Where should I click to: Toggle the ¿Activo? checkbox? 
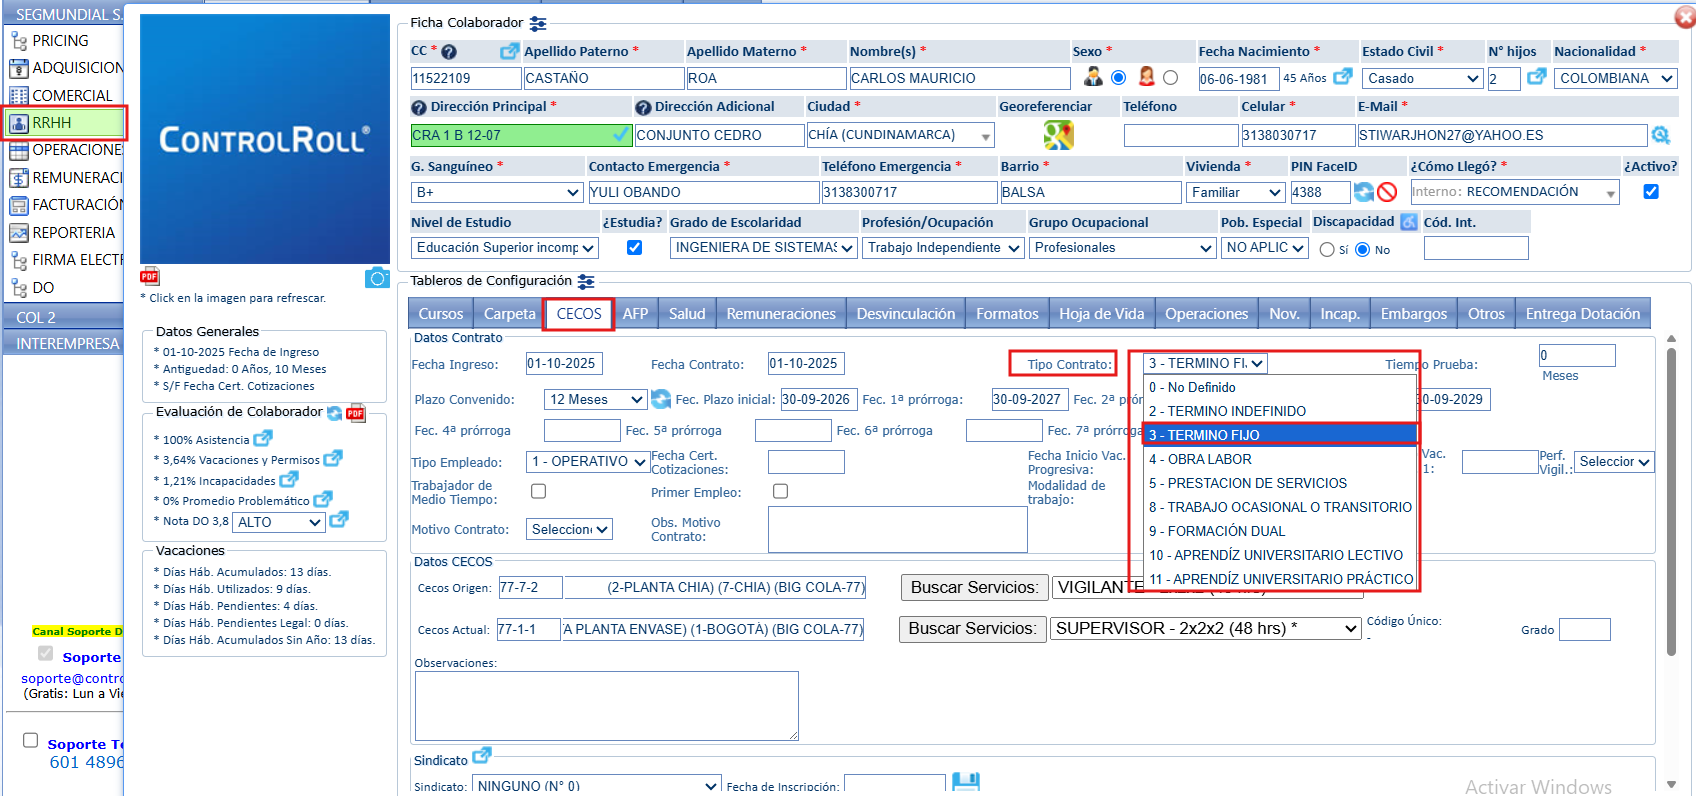pyautogui.click(x=1651, y=192)
